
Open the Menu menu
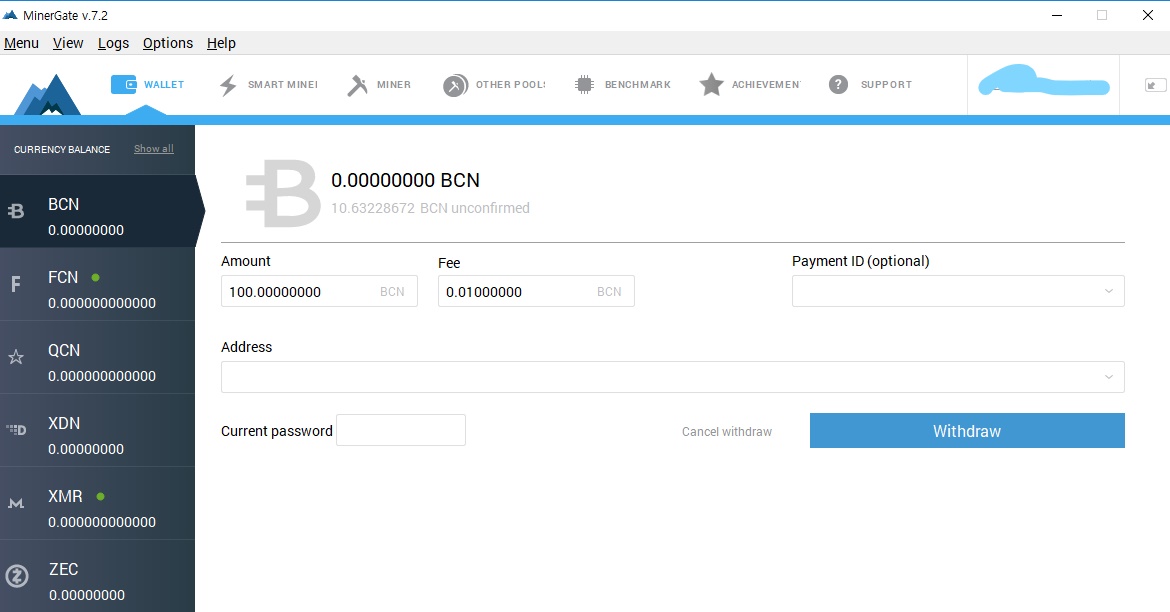coord(21,43)
